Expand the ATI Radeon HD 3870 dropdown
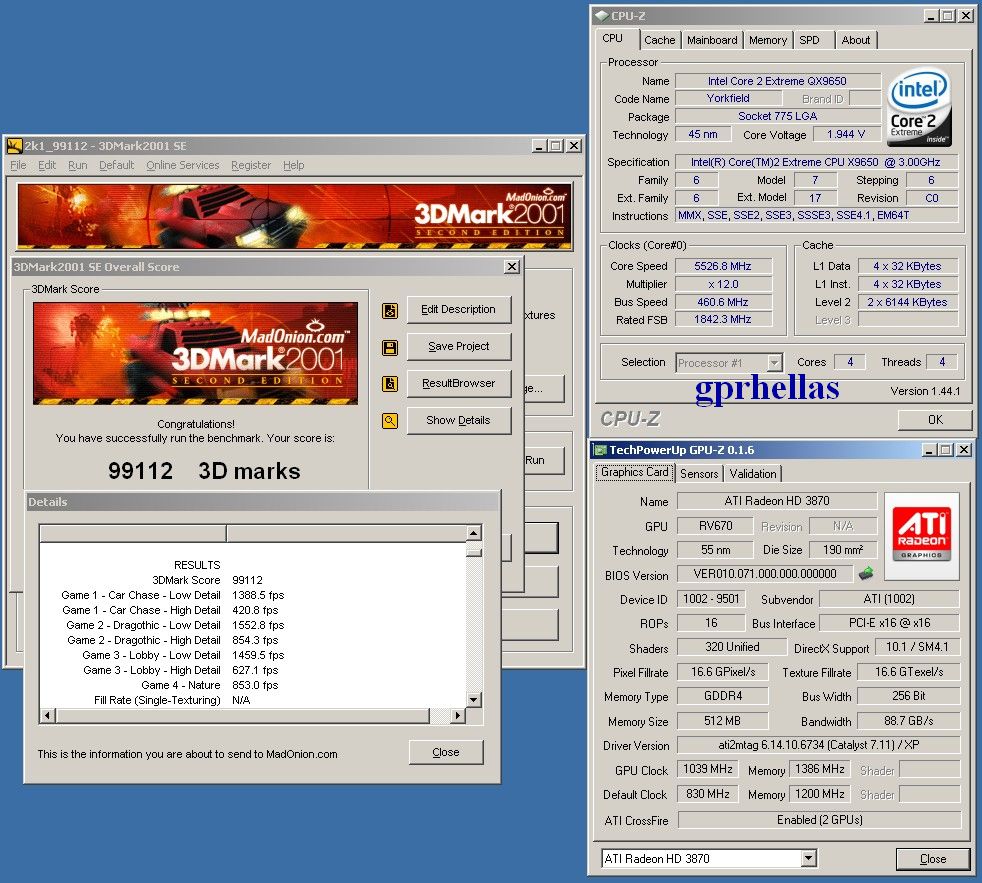The width and height of the screenshot is (982, 883). 809,858
